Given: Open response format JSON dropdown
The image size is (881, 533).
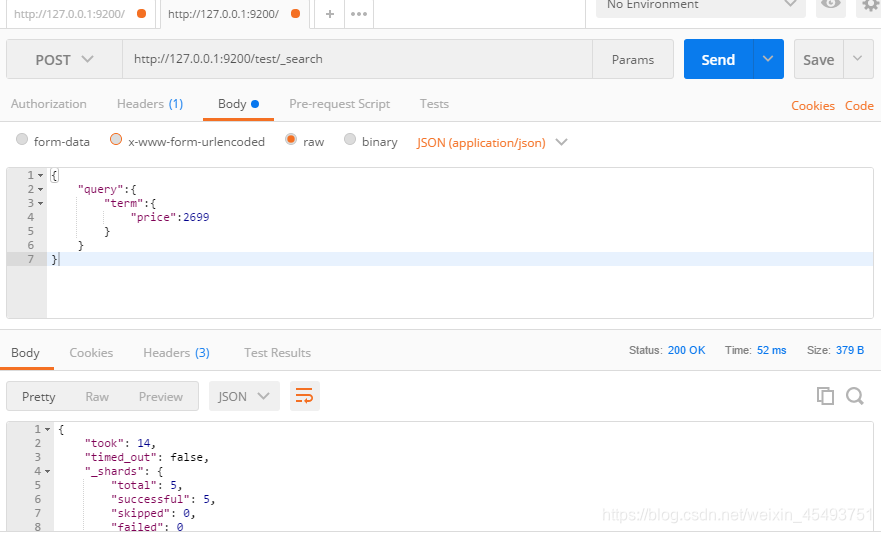Looking at the screenshot, I should pos(244,396).
